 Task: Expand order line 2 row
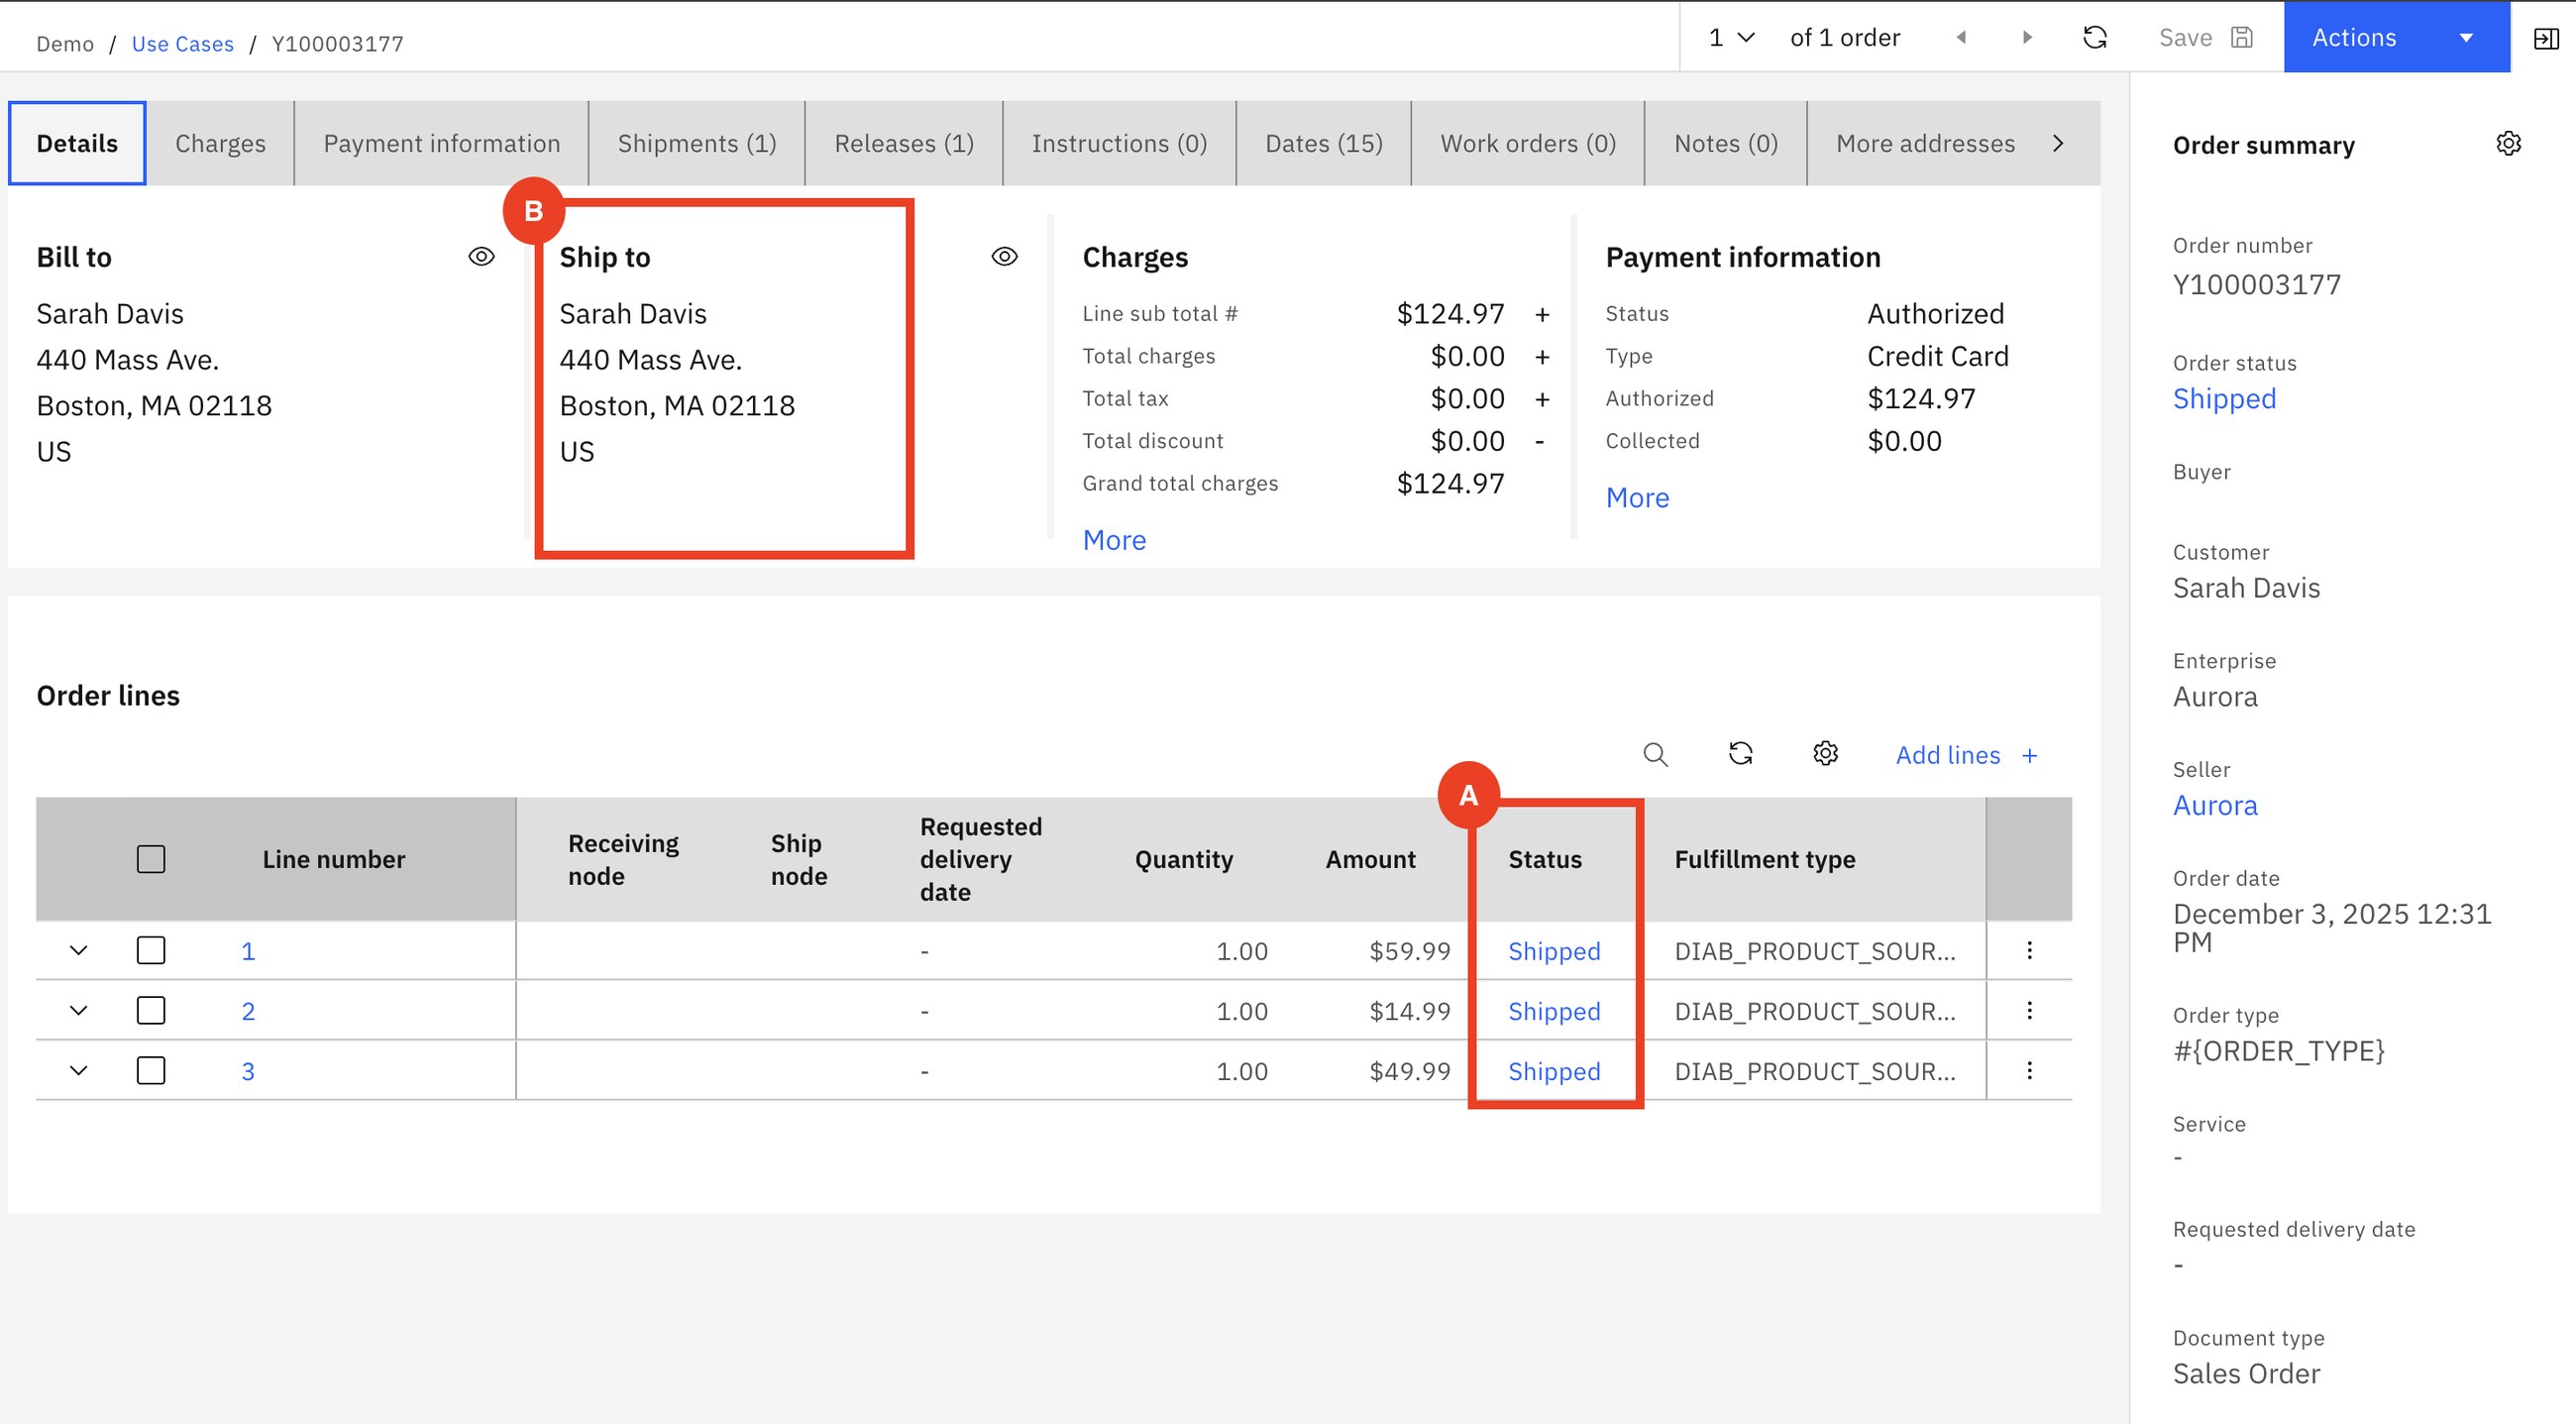(x=78, y=1010)
